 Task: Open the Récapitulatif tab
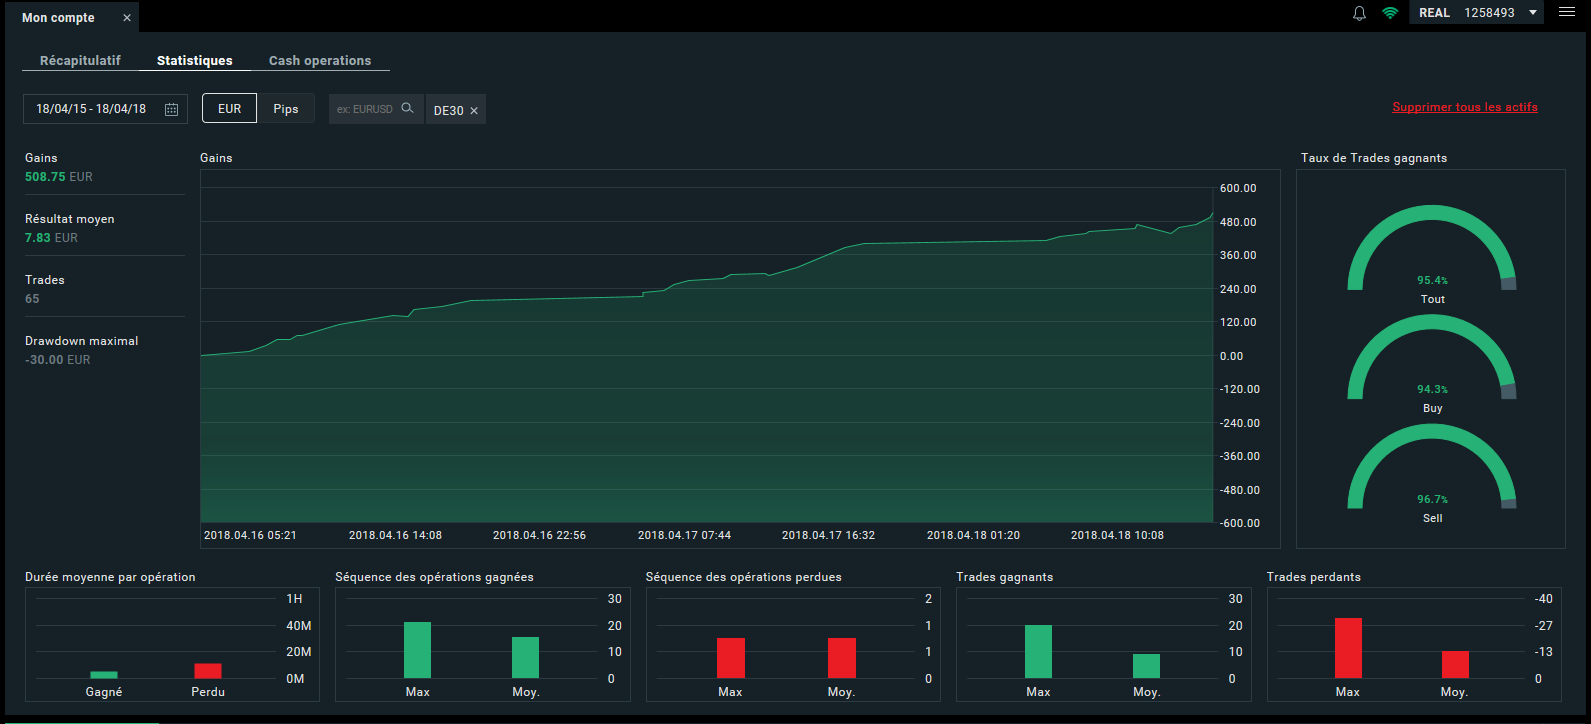80,61
